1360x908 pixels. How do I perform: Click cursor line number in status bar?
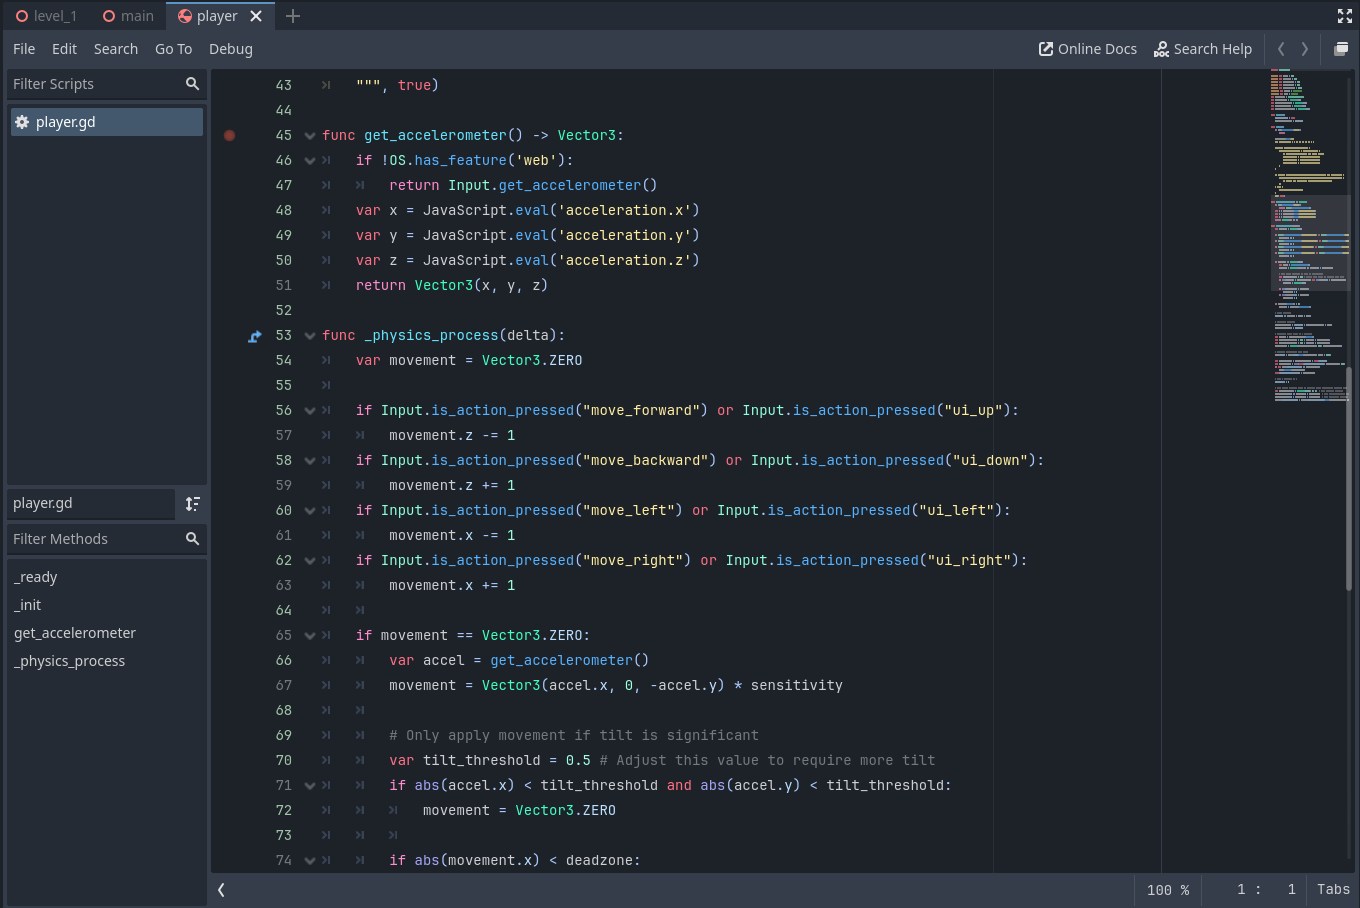pyautogui.click(x=1241, y=890)
